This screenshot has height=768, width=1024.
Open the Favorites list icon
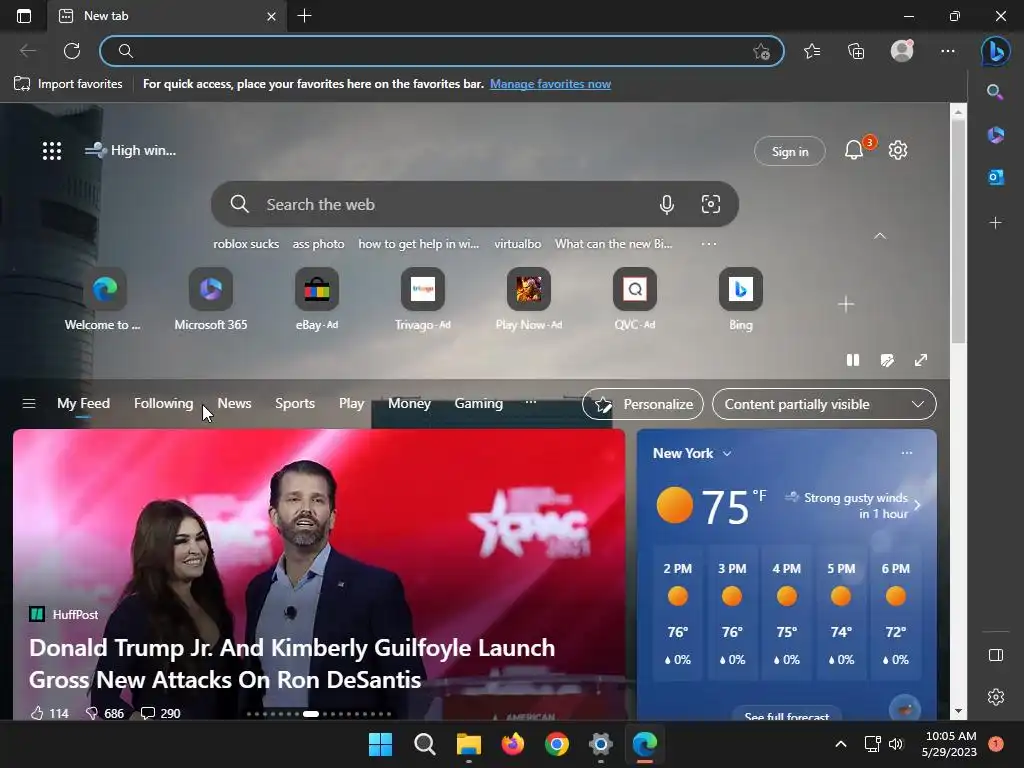812,51
